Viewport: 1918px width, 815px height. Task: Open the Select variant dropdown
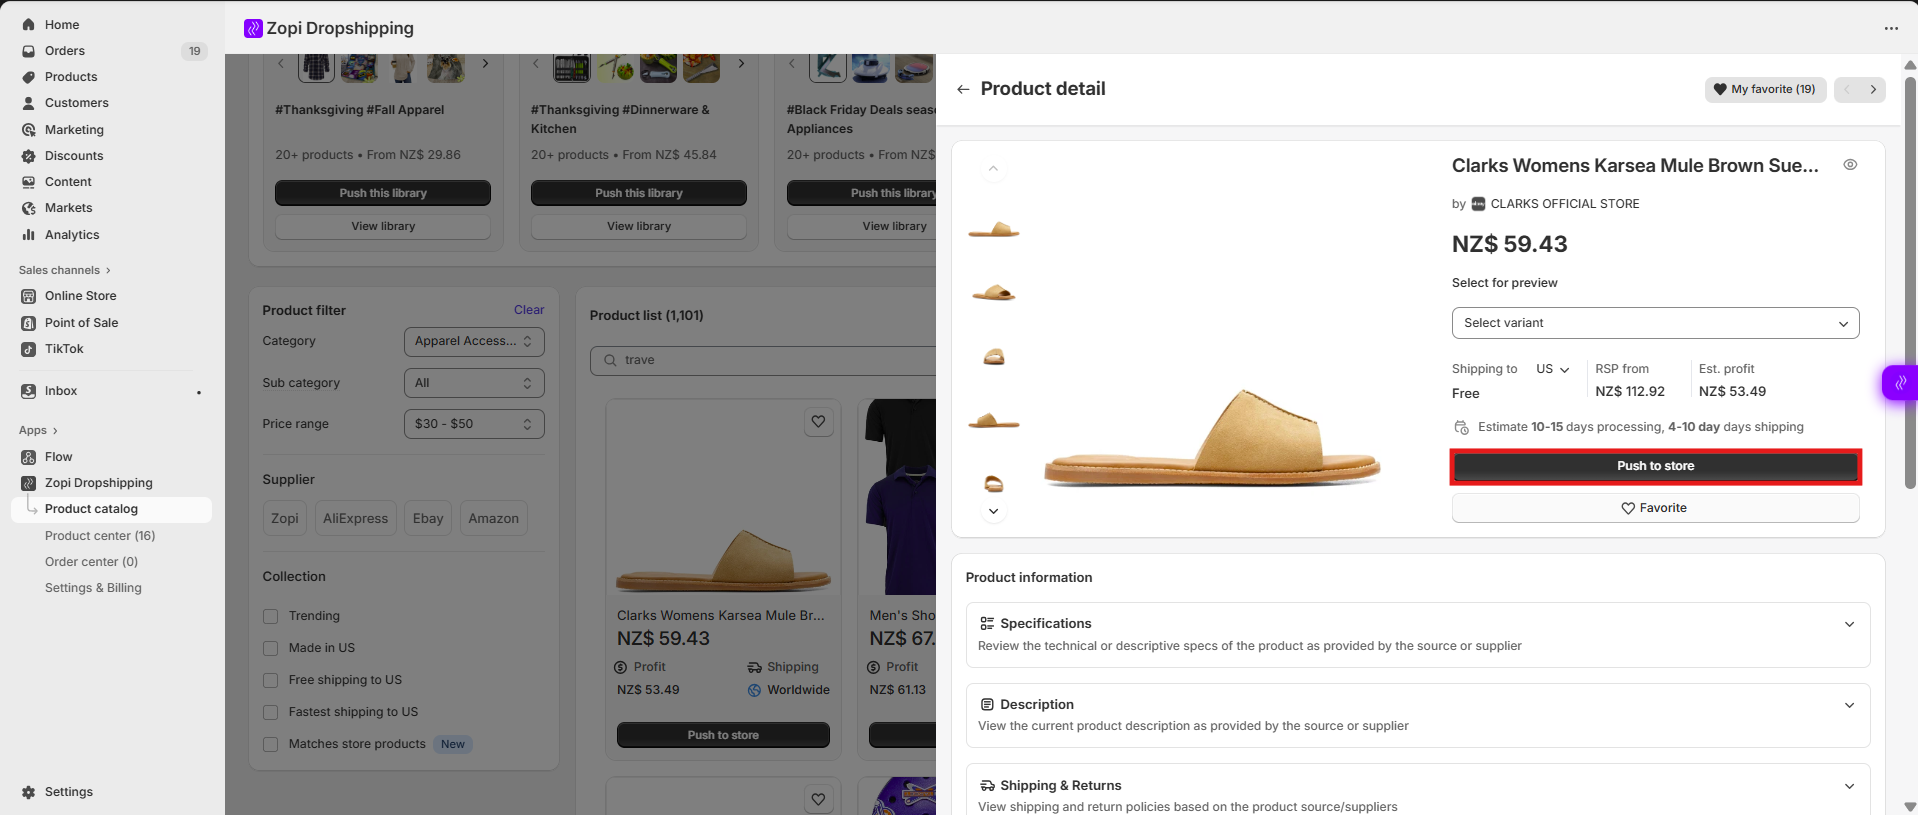(1655, 323)
